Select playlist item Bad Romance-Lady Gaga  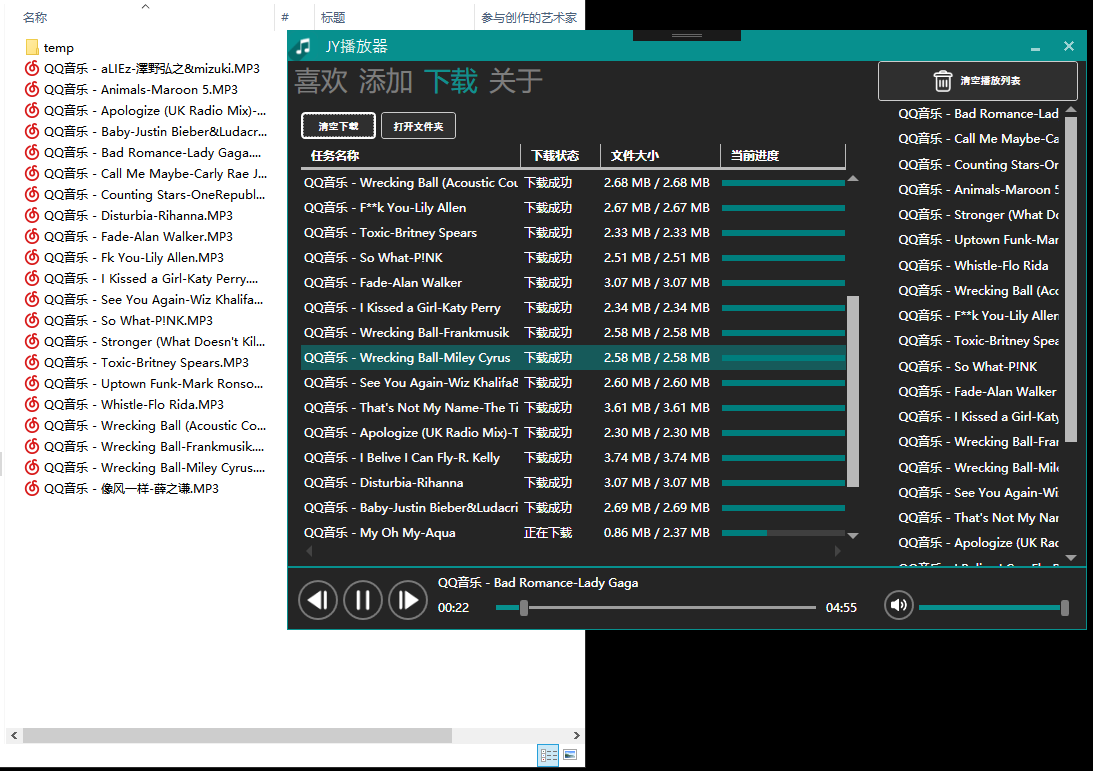coord(978,114)
